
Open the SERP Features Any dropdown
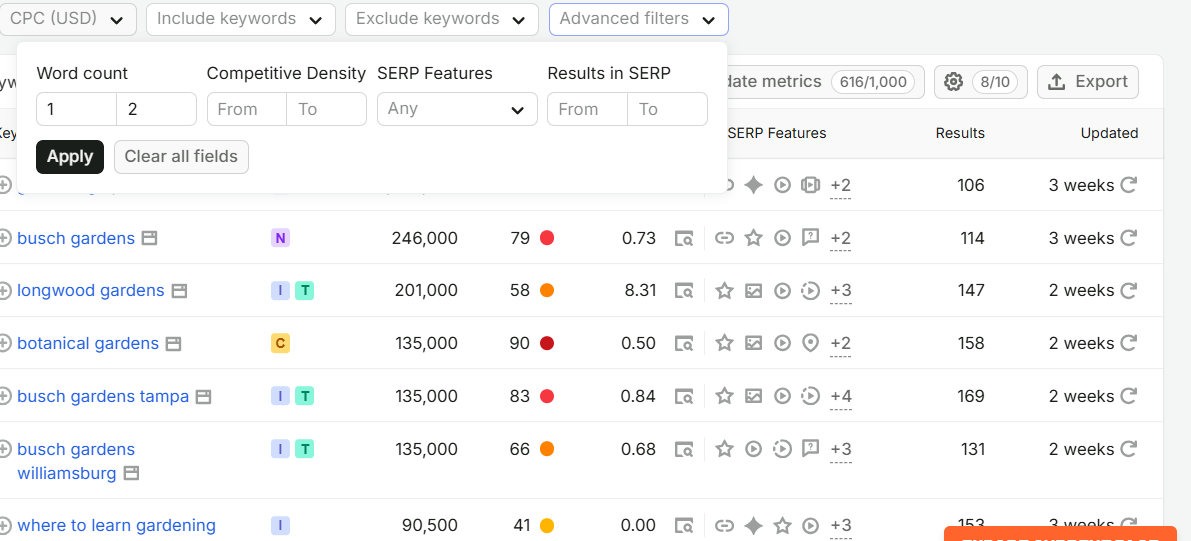click(x=457, y=109)
